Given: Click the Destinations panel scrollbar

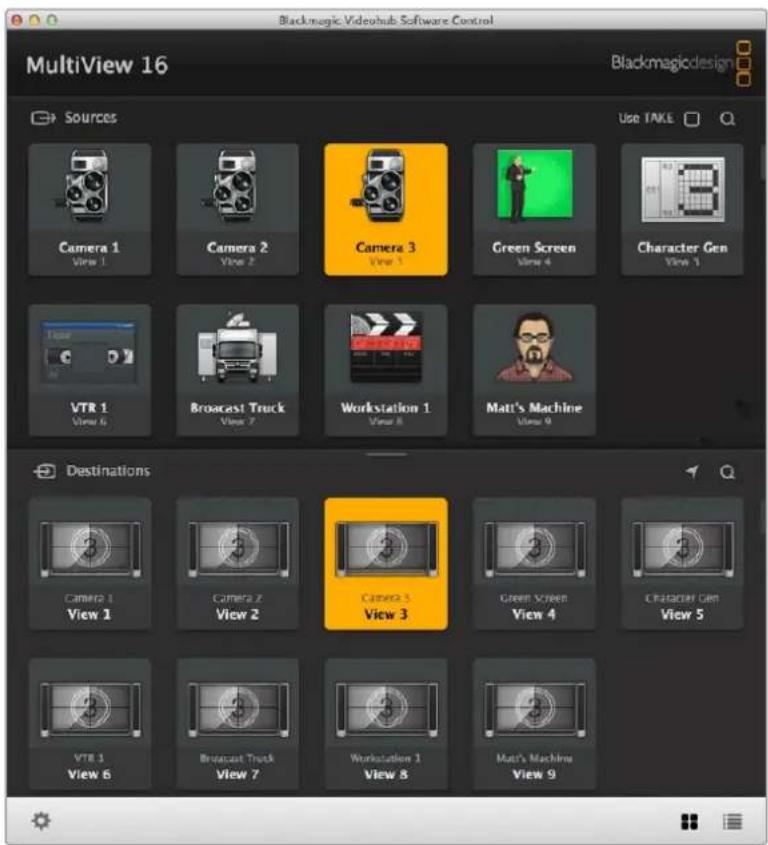Looking at the screenshot, I should coord(763,516).
